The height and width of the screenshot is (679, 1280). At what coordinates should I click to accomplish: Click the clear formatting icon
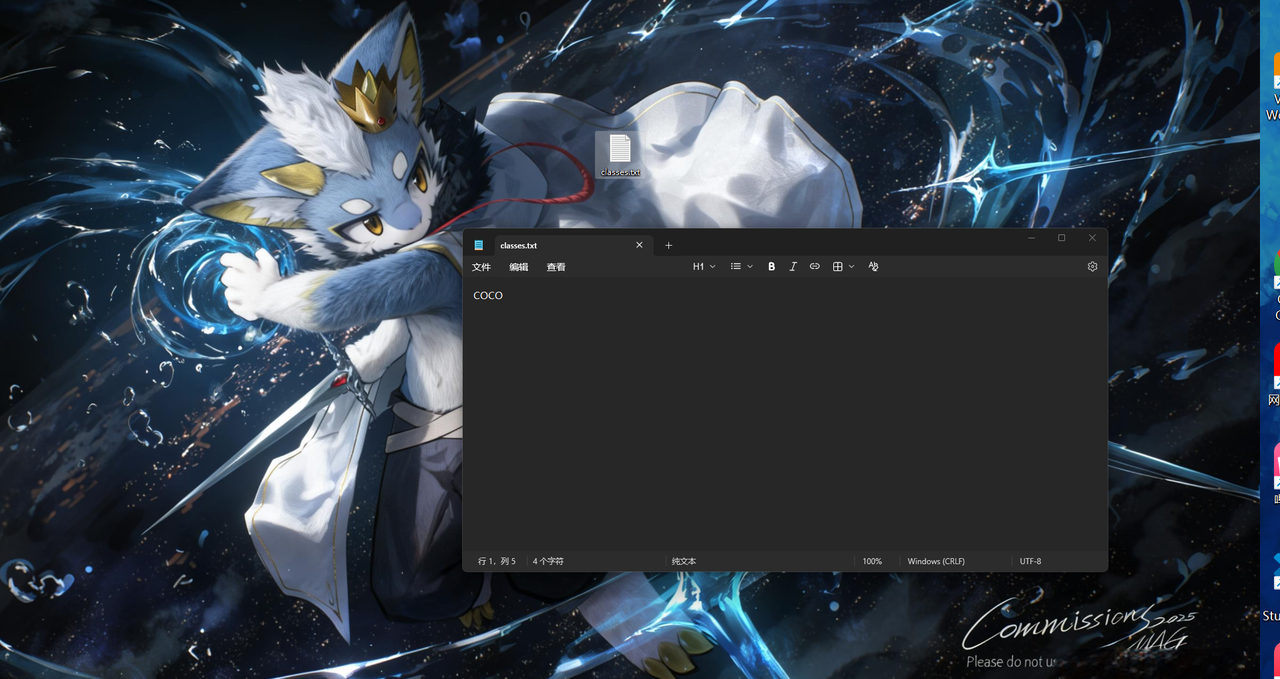(873, 267)
